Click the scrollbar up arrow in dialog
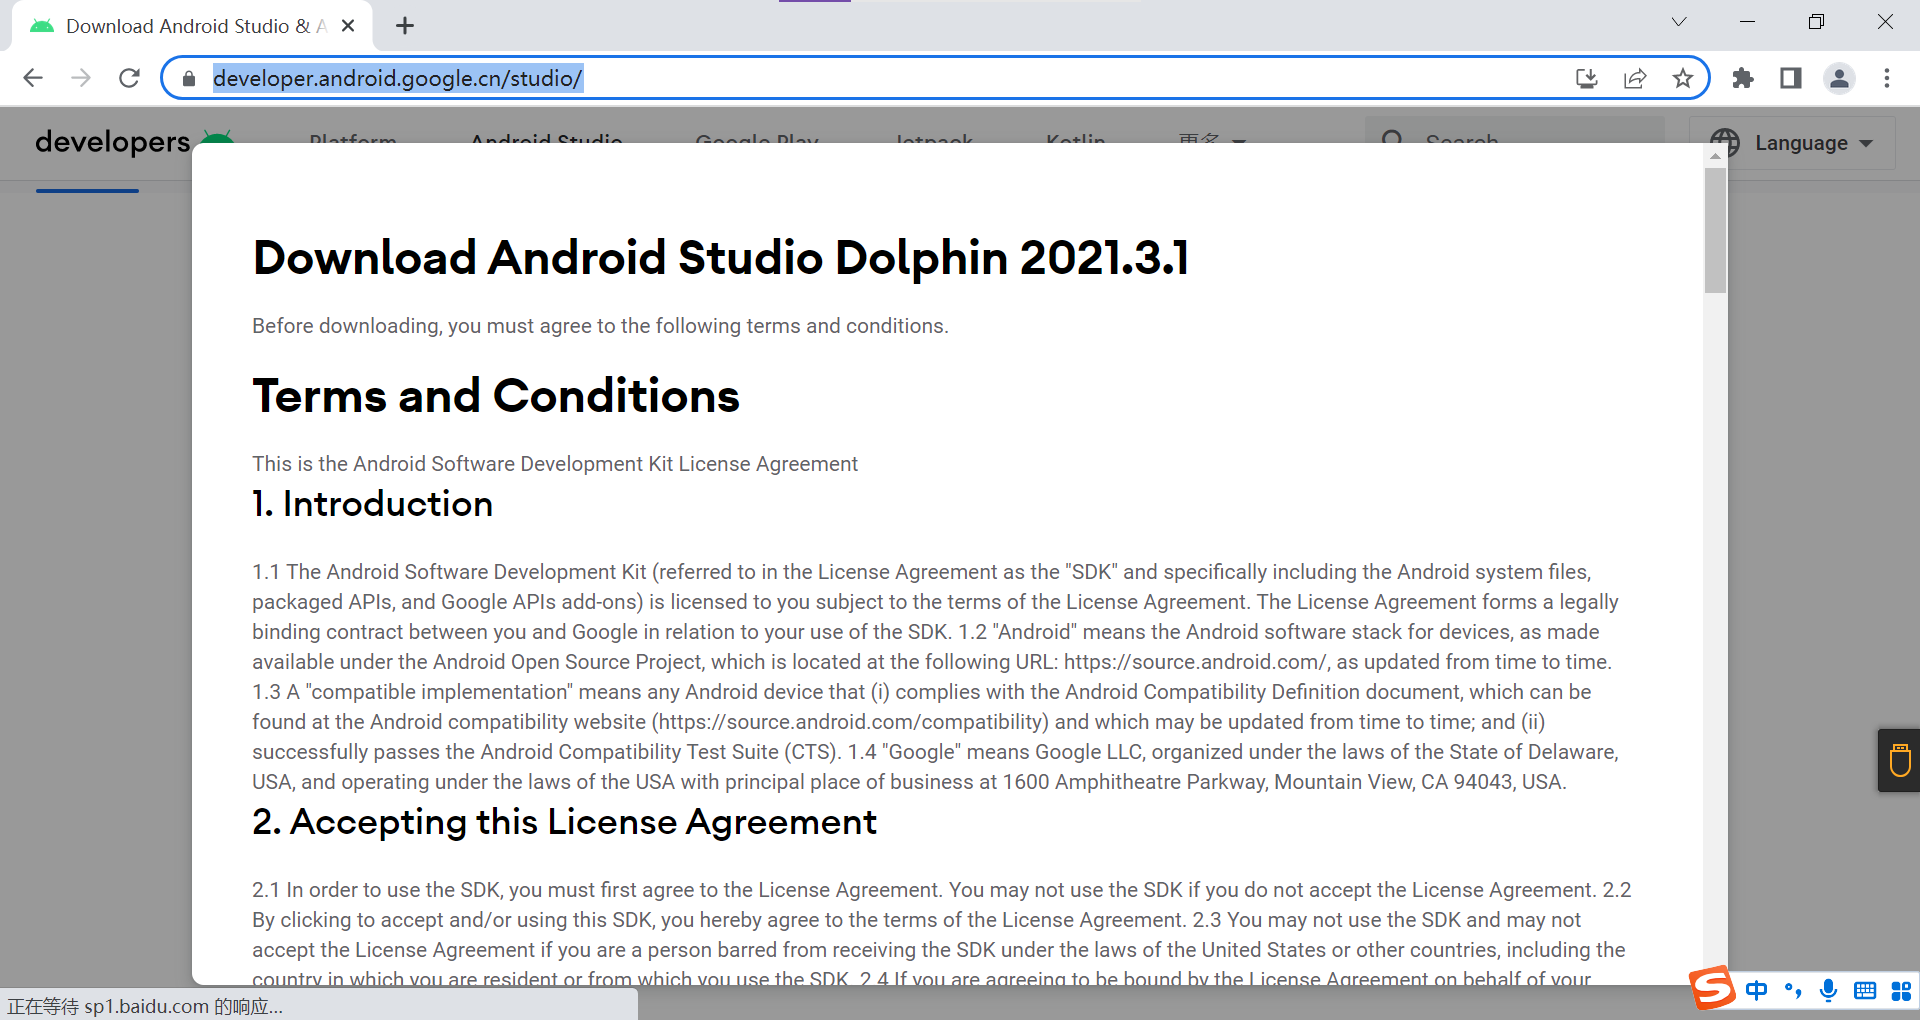1920x1020 pixels. [1715, 156]
